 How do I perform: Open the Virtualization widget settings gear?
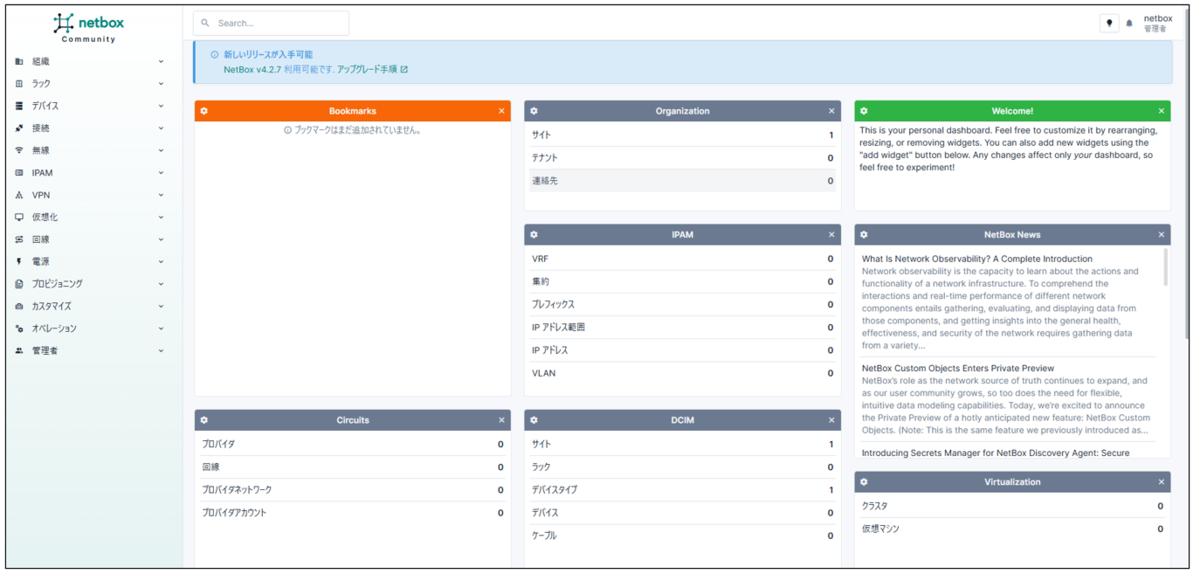[864, 482]
